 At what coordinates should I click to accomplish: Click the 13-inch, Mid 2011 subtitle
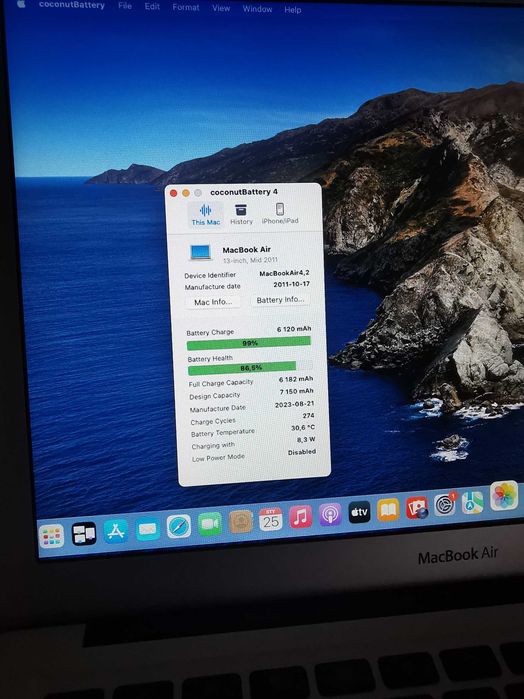[x=250, y=260]
